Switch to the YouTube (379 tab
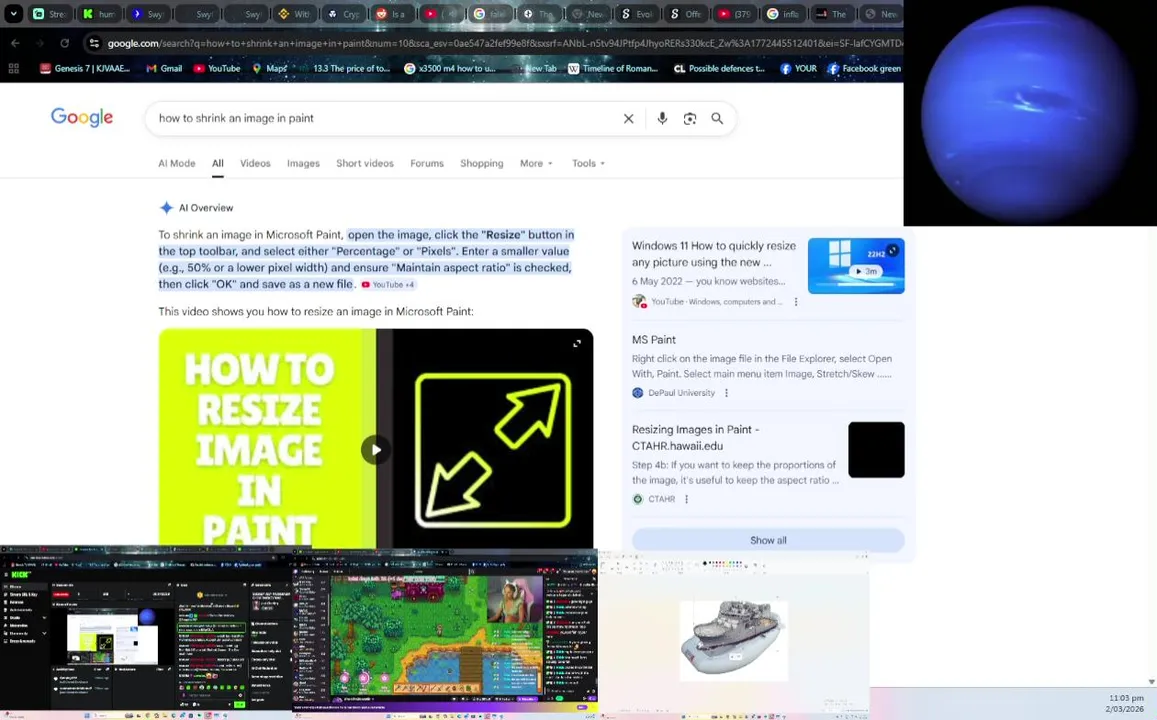Image resolution: width=1157 pixels, height=720 pixels. pos(735,13)
